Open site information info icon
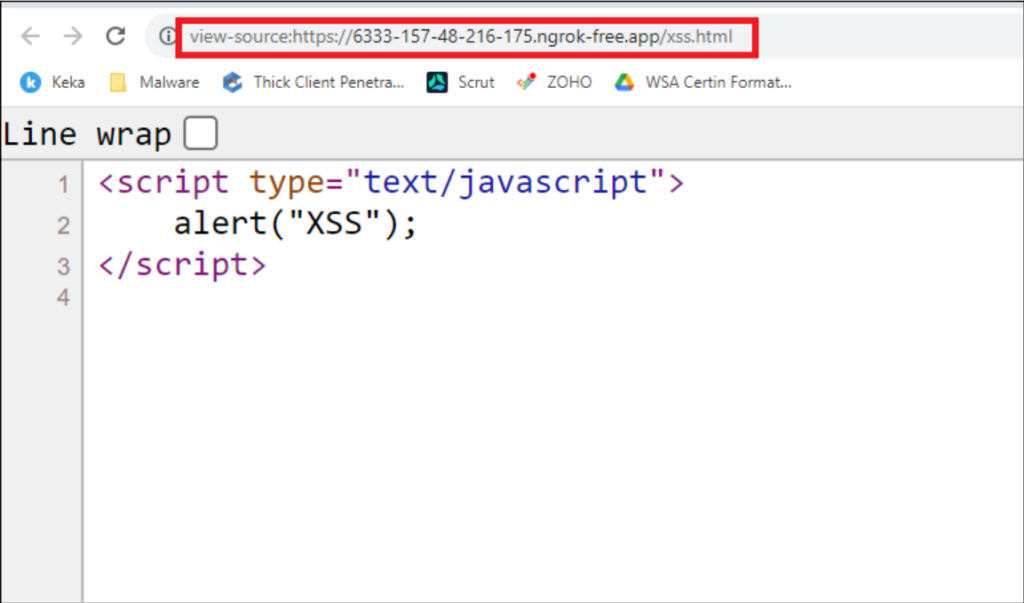 [166, 35]
